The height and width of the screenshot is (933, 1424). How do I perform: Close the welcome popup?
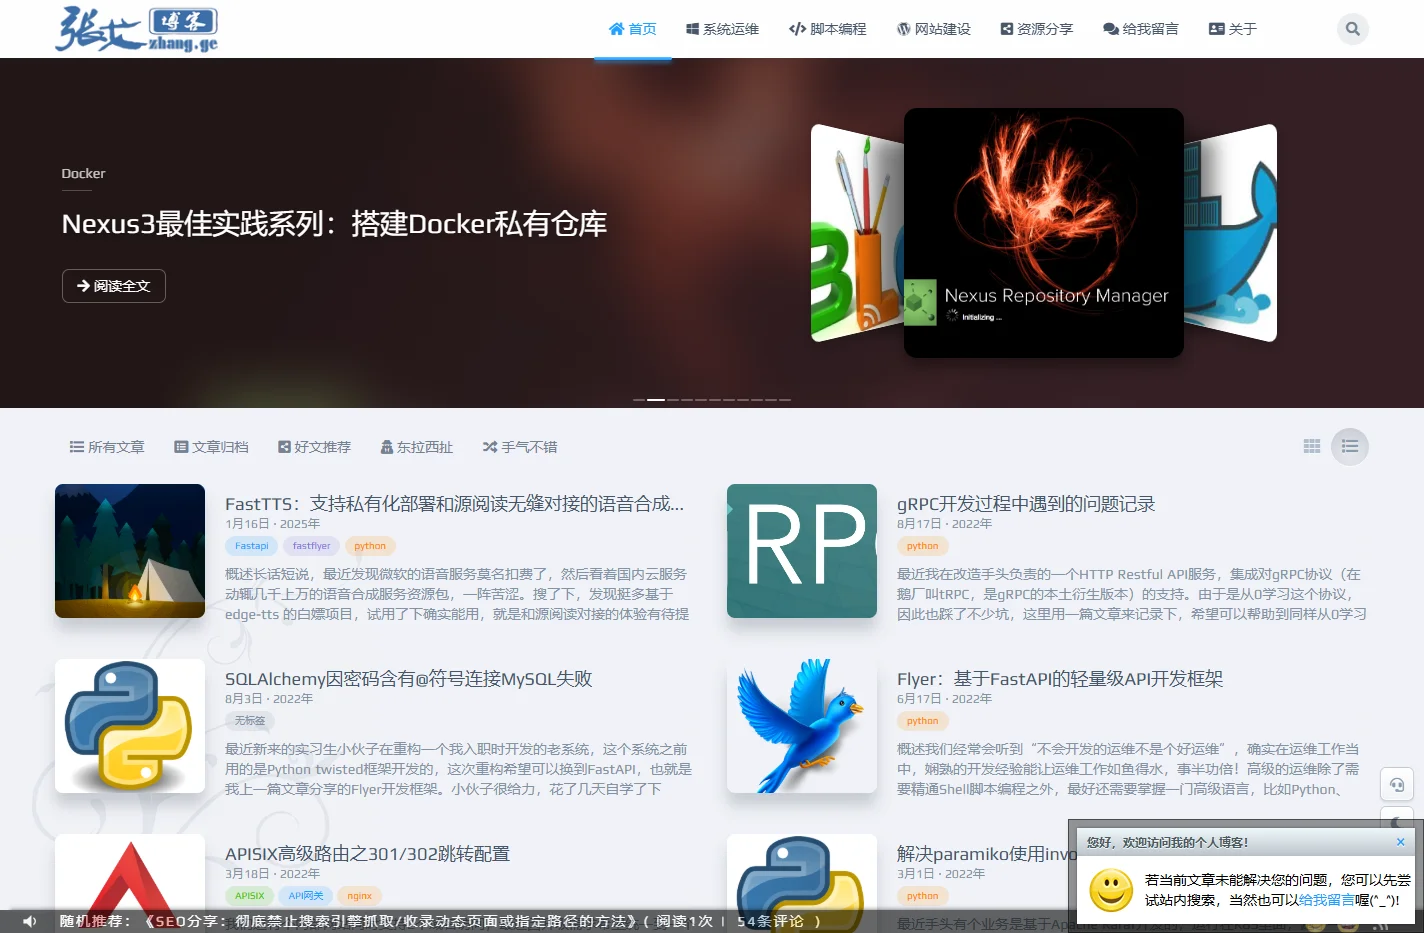point(1400,842)
